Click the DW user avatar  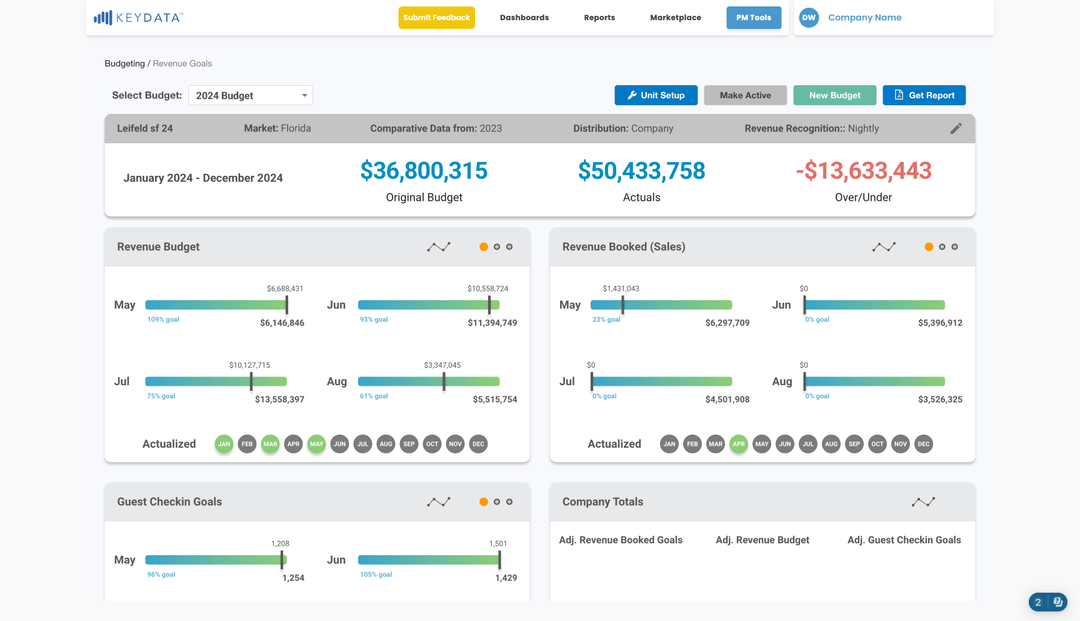tap(808, 17)
